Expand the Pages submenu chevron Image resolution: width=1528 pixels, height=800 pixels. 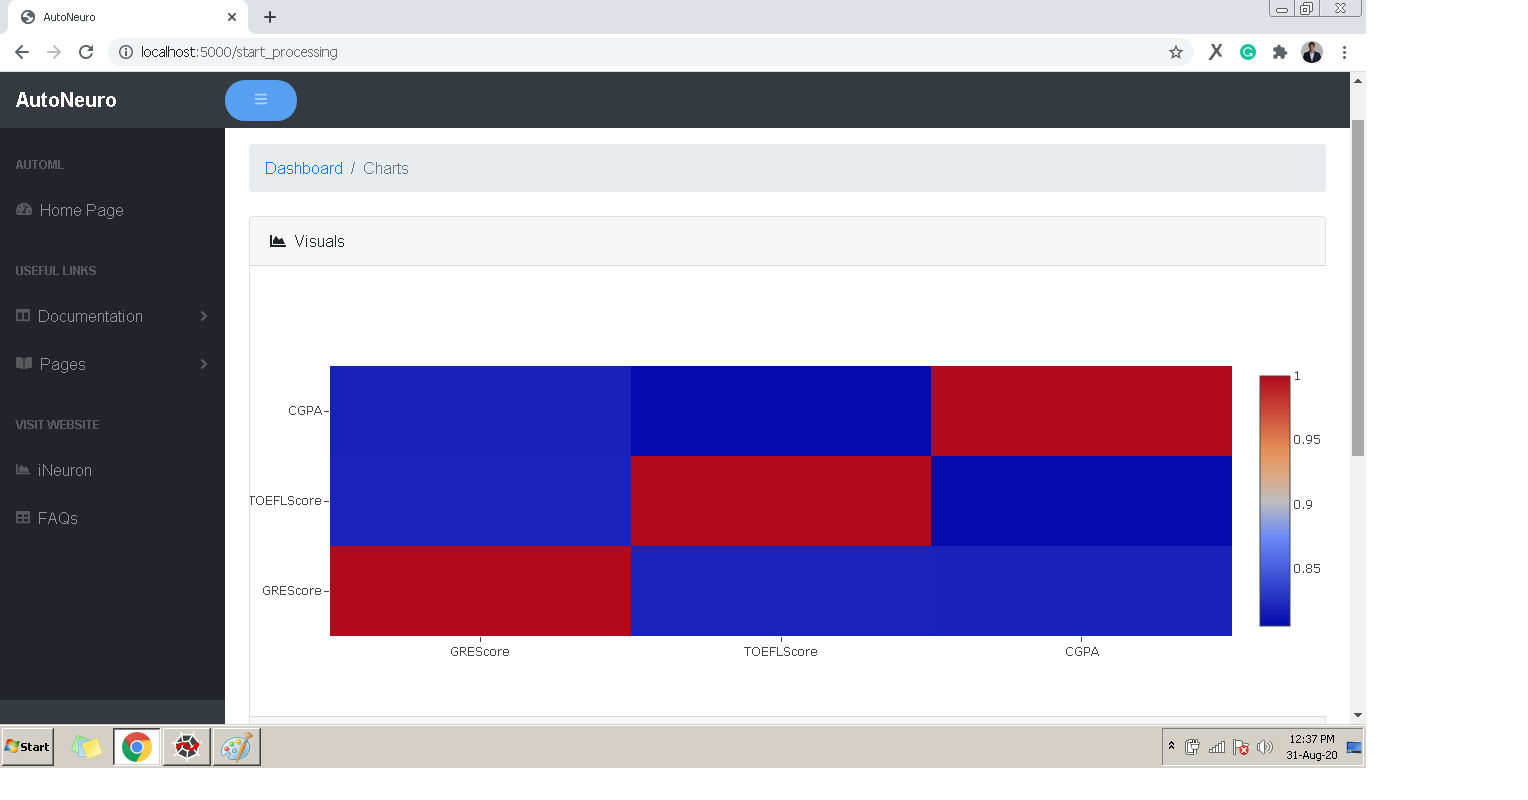point(204,364)
